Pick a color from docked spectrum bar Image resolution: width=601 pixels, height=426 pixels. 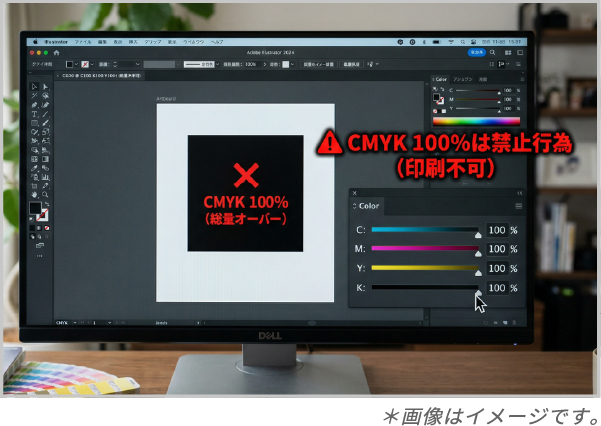pos(476,122)
